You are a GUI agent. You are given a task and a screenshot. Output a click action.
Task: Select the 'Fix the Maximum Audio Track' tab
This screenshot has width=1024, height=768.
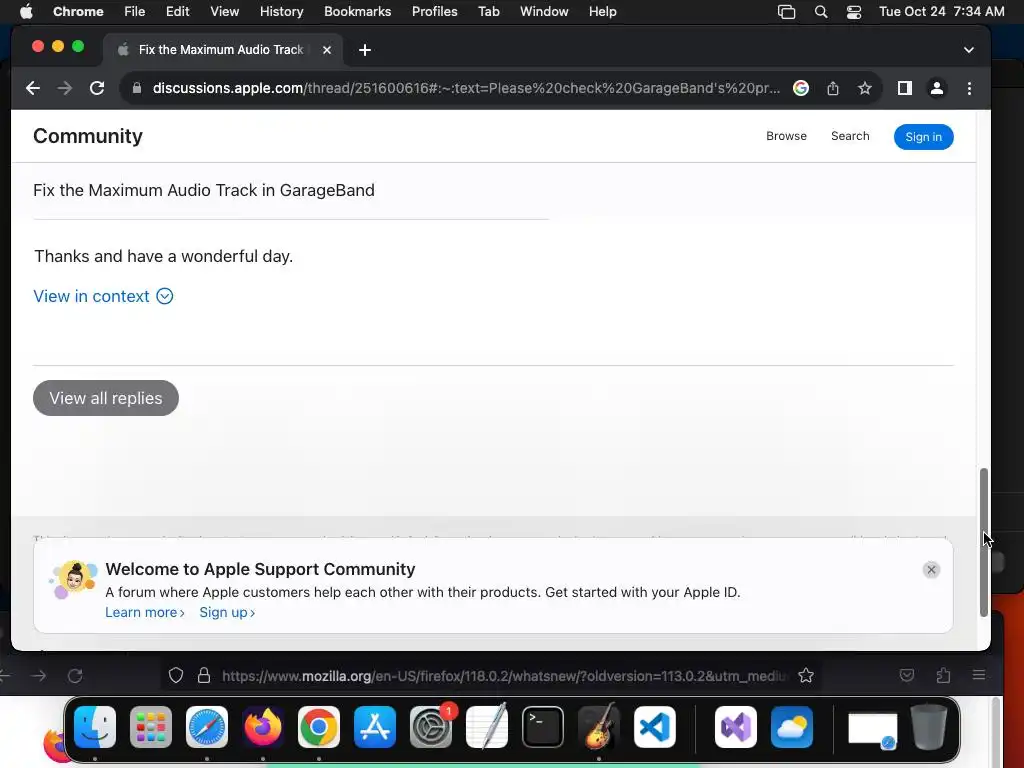point(221,50)
